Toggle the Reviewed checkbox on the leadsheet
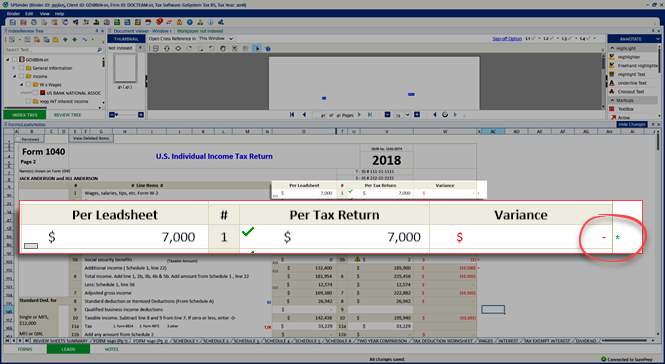This screenshot has width=665, height=364. pyautogui.click(x=18, y=139)
